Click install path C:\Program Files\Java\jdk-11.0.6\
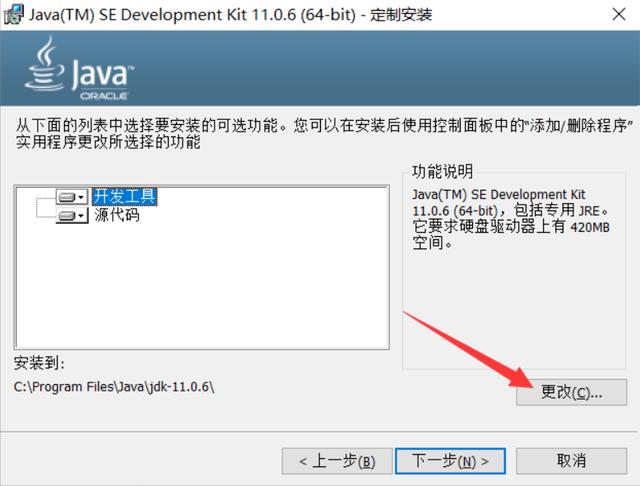Viewport: 640px width, 486px height. pos(114,386)
